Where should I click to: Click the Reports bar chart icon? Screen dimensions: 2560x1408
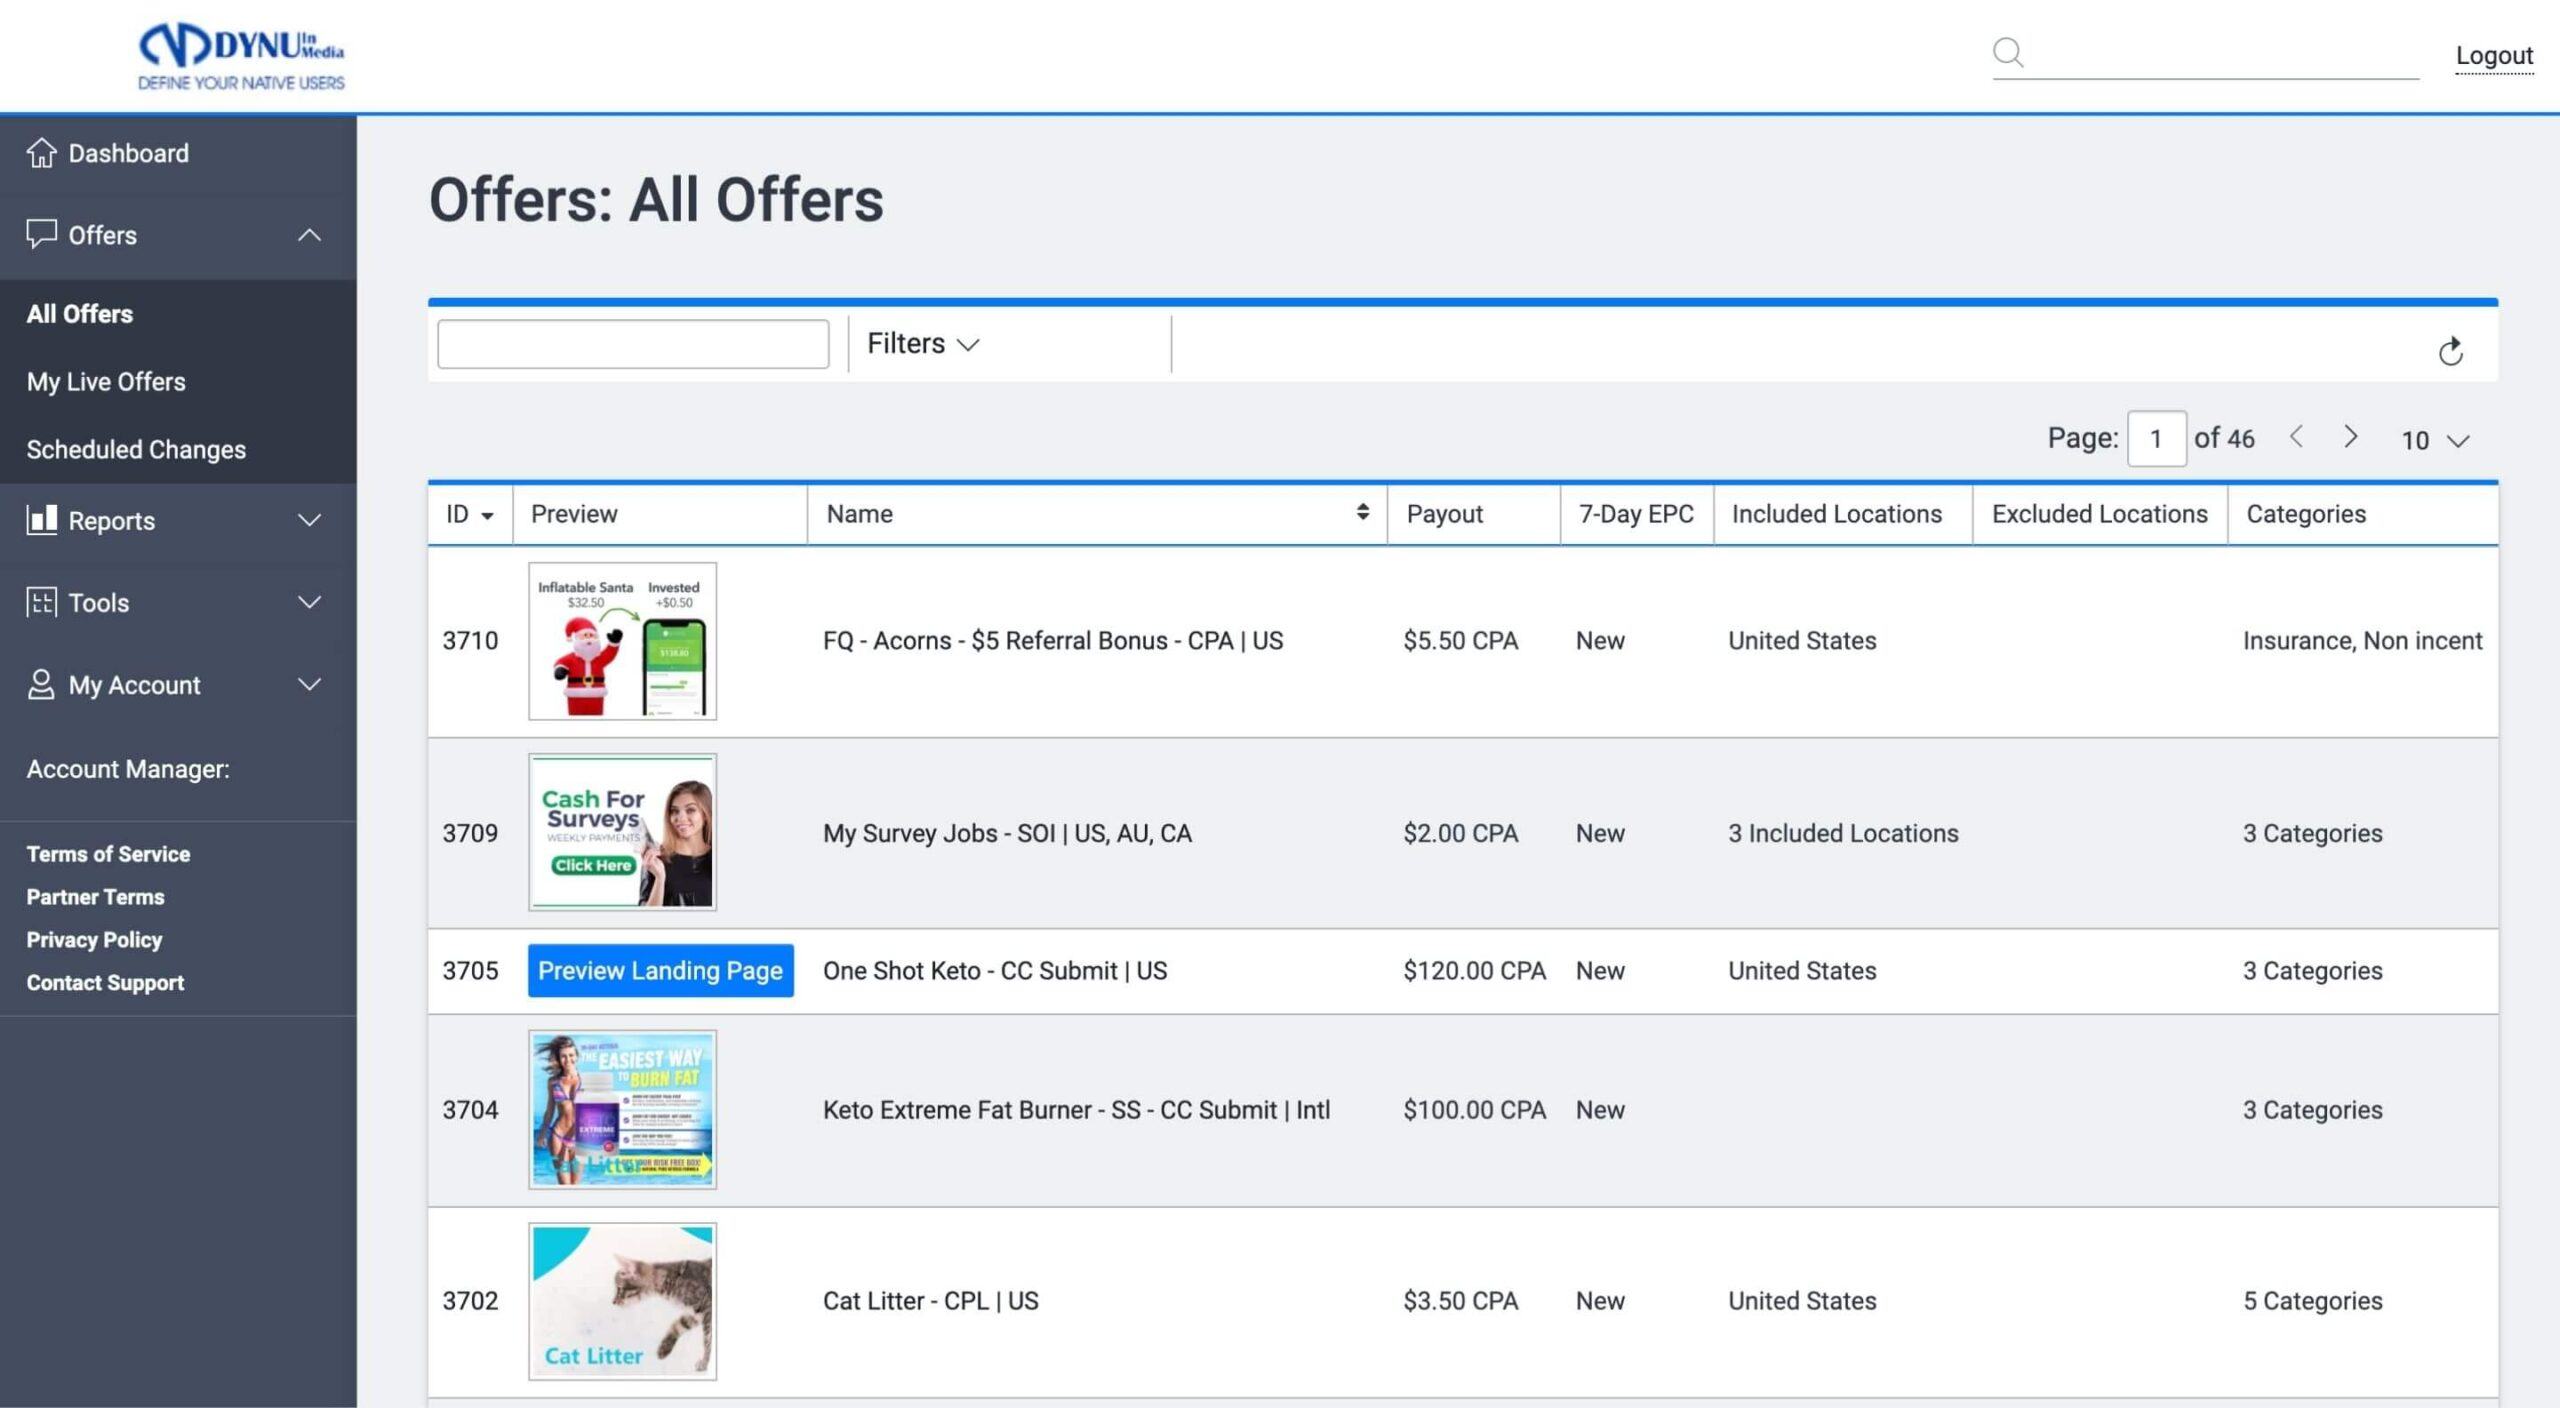(41, 520)
